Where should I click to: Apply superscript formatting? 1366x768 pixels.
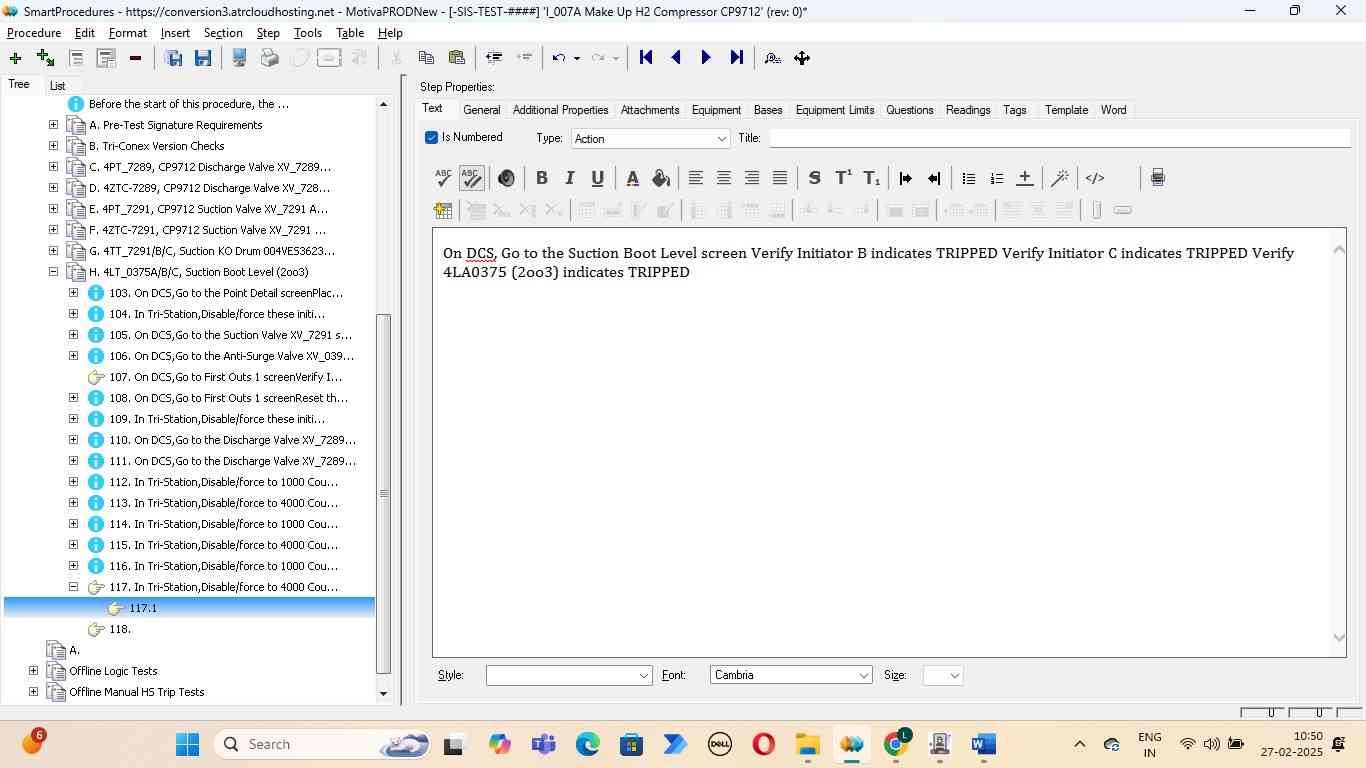[843, 178]
